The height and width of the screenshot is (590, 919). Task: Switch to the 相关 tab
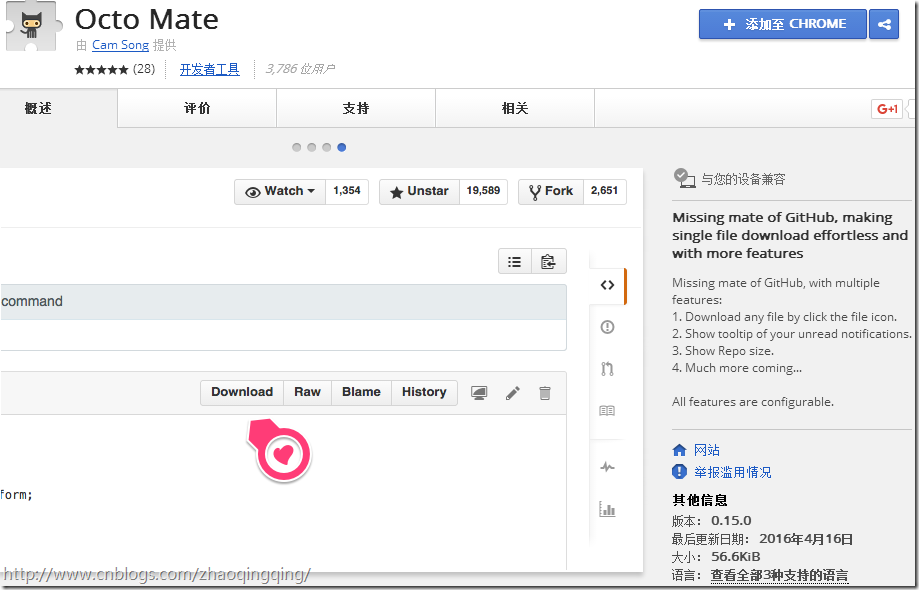click(515, 108)
